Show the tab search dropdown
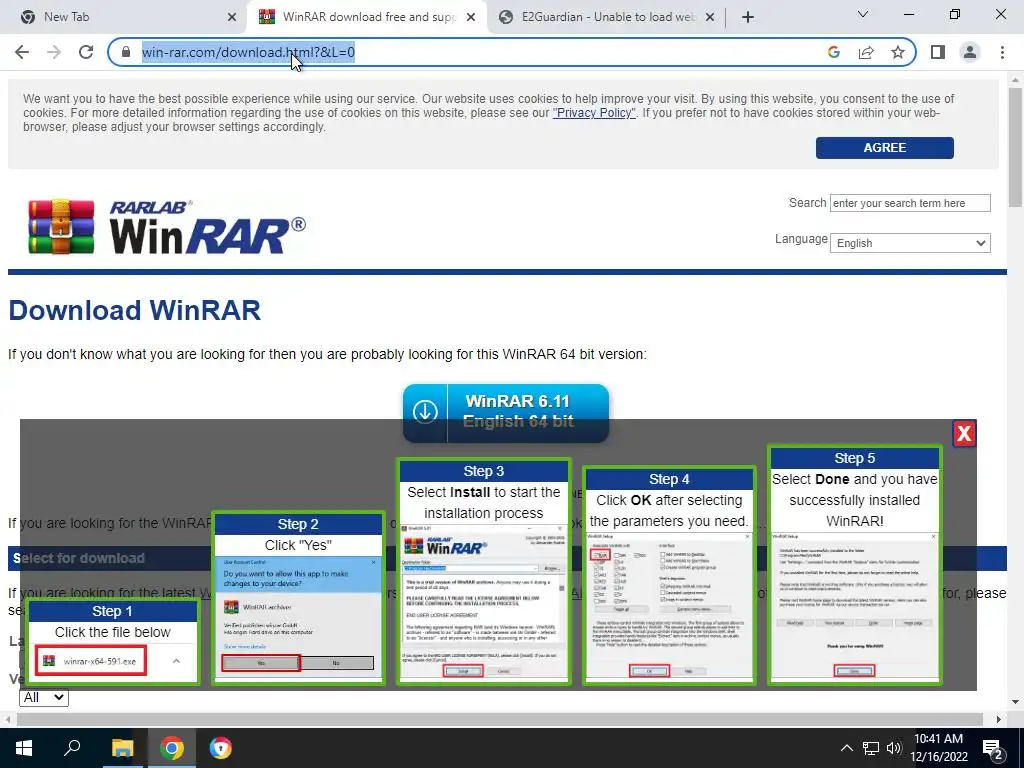1024x768 pixels. tap(863, 14)
